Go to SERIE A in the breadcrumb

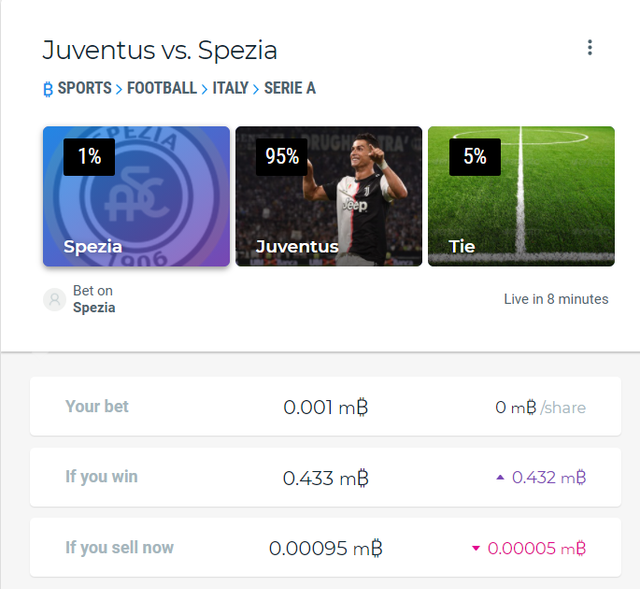click(290, 88)
